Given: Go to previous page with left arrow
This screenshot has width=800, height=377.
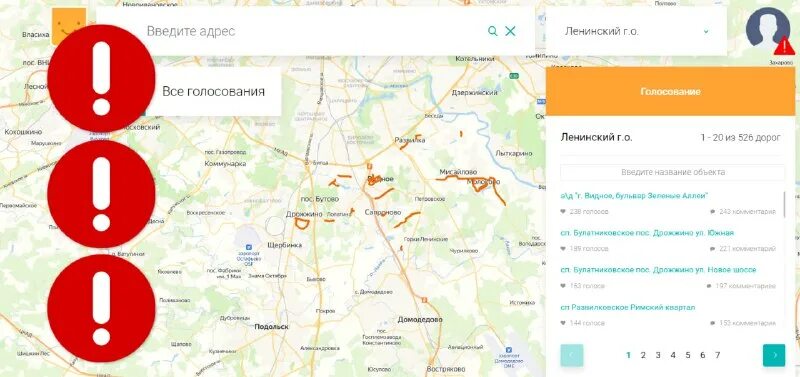Looking at the screenshot, I should (x=571, y=355).
